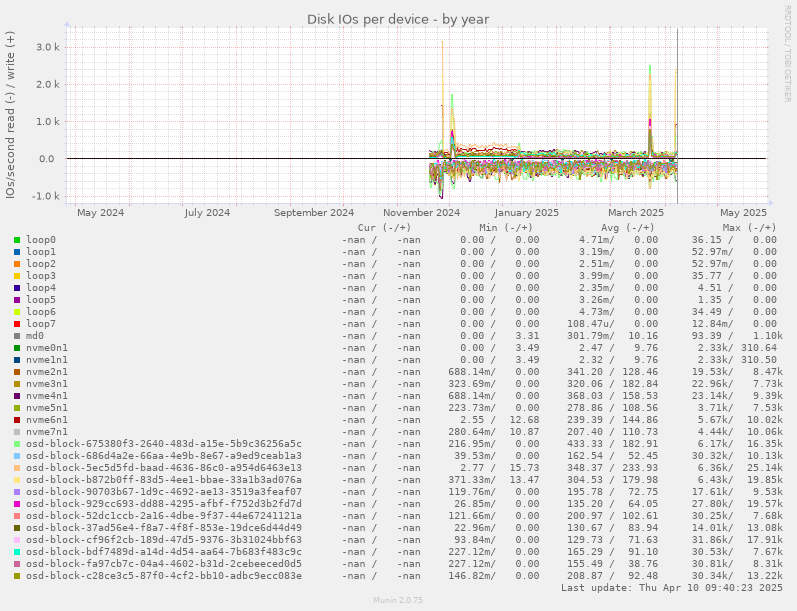Click legend entry osd-block-cf96f2cb-189d-47d5-9376-3b31024bbf63
Viewport: 797px width, 611px height.
point(164,540)
